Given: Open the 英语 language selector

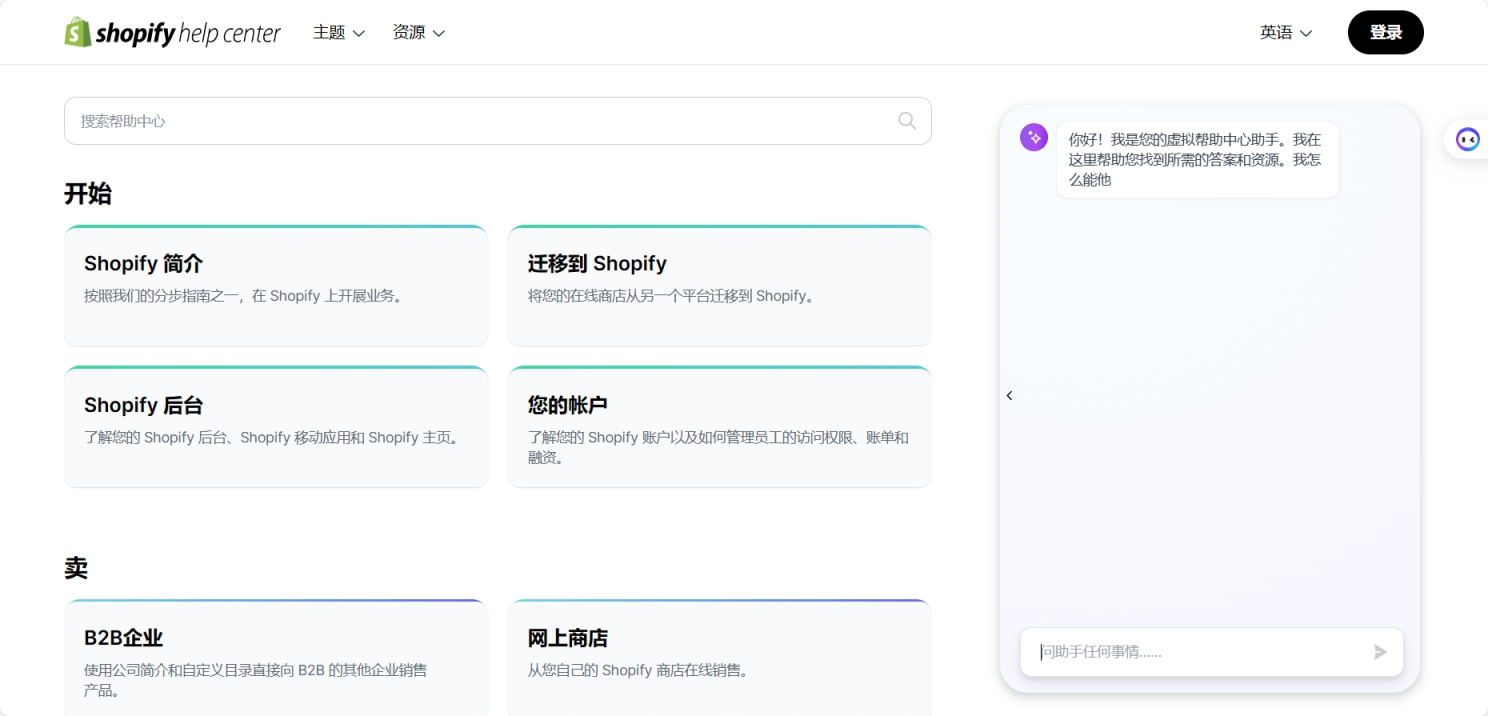Looking at the screenshot, I should (1285, 33).
